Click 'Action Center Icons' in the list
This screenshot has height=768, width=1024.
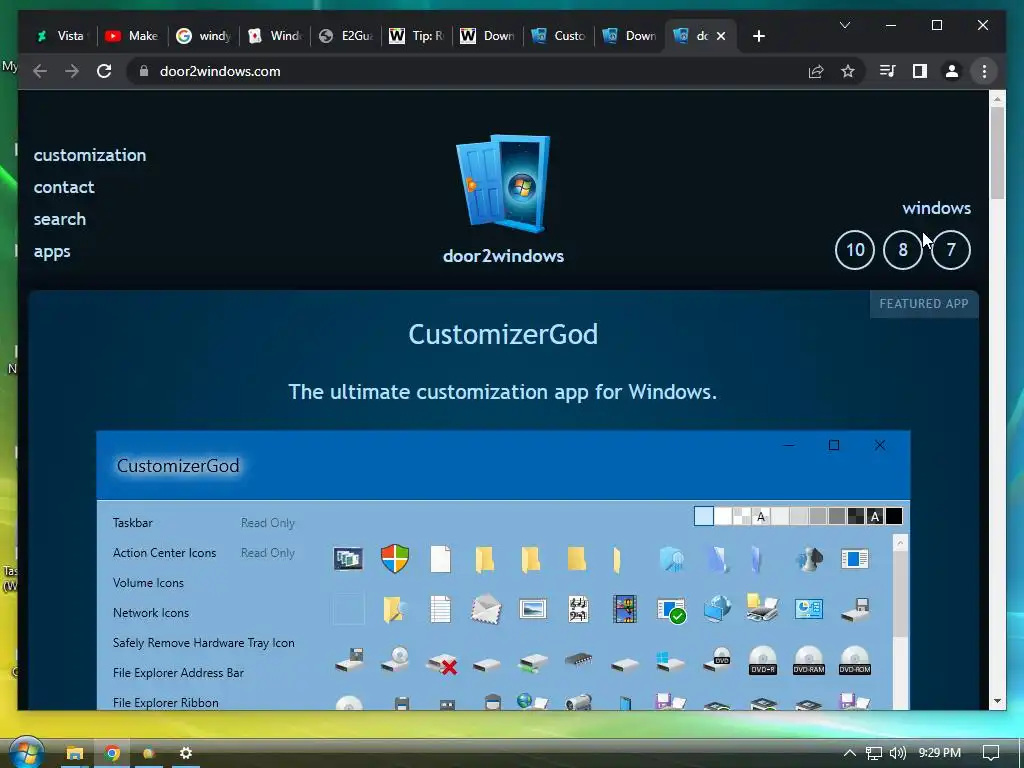(165, 552)
